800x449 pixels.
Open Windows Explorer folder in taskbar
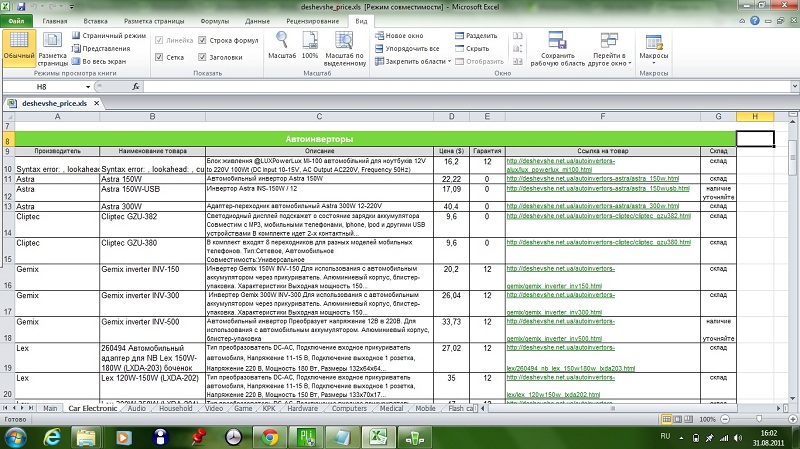(x=86, y=437)
